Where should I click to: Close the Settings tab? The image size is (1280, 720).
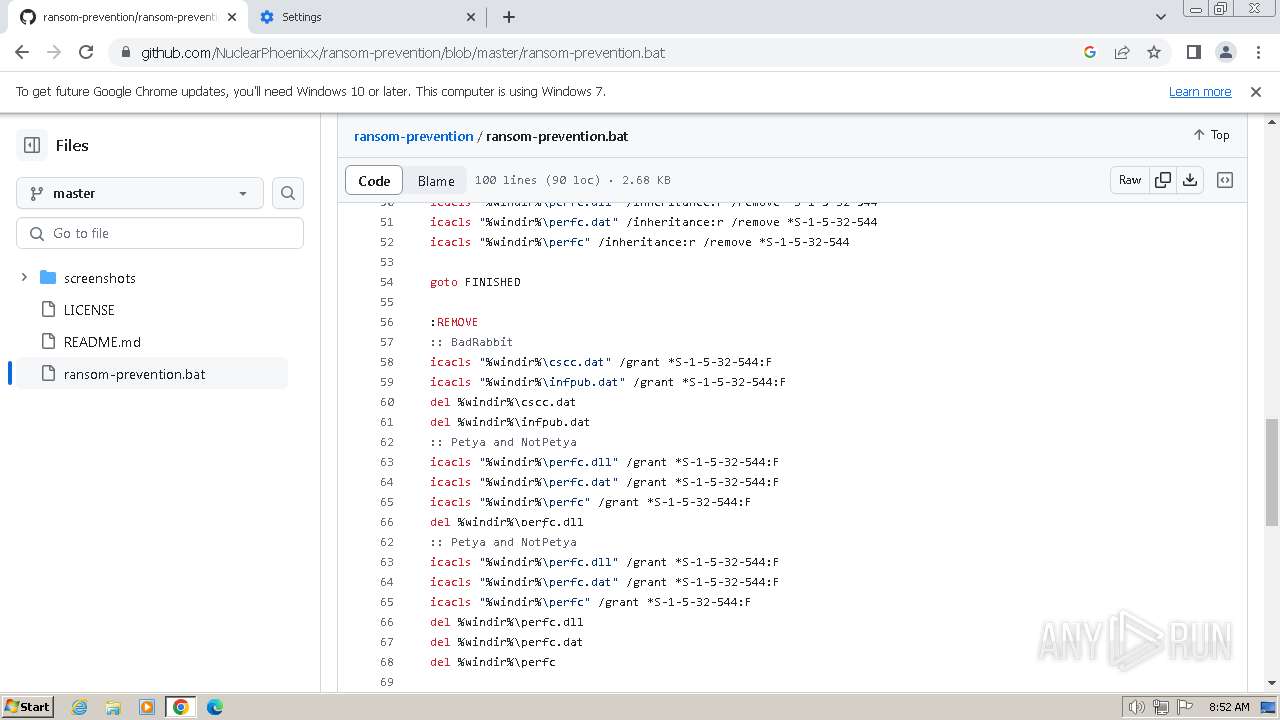coord(471,17)
